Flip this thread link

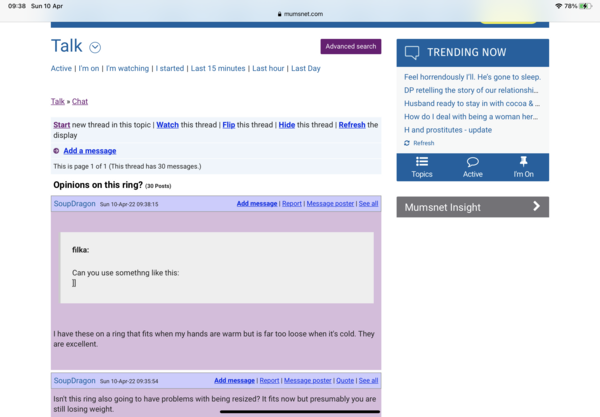click(x=229, y=125)
